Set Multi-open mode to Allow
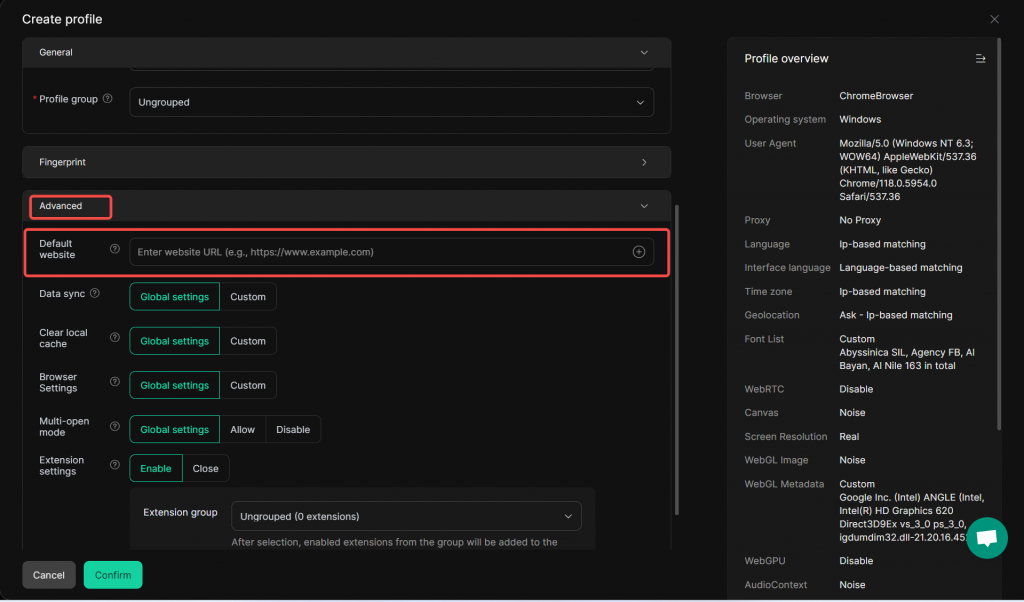Screen dimensions: 1024x602 pos(243,430)
